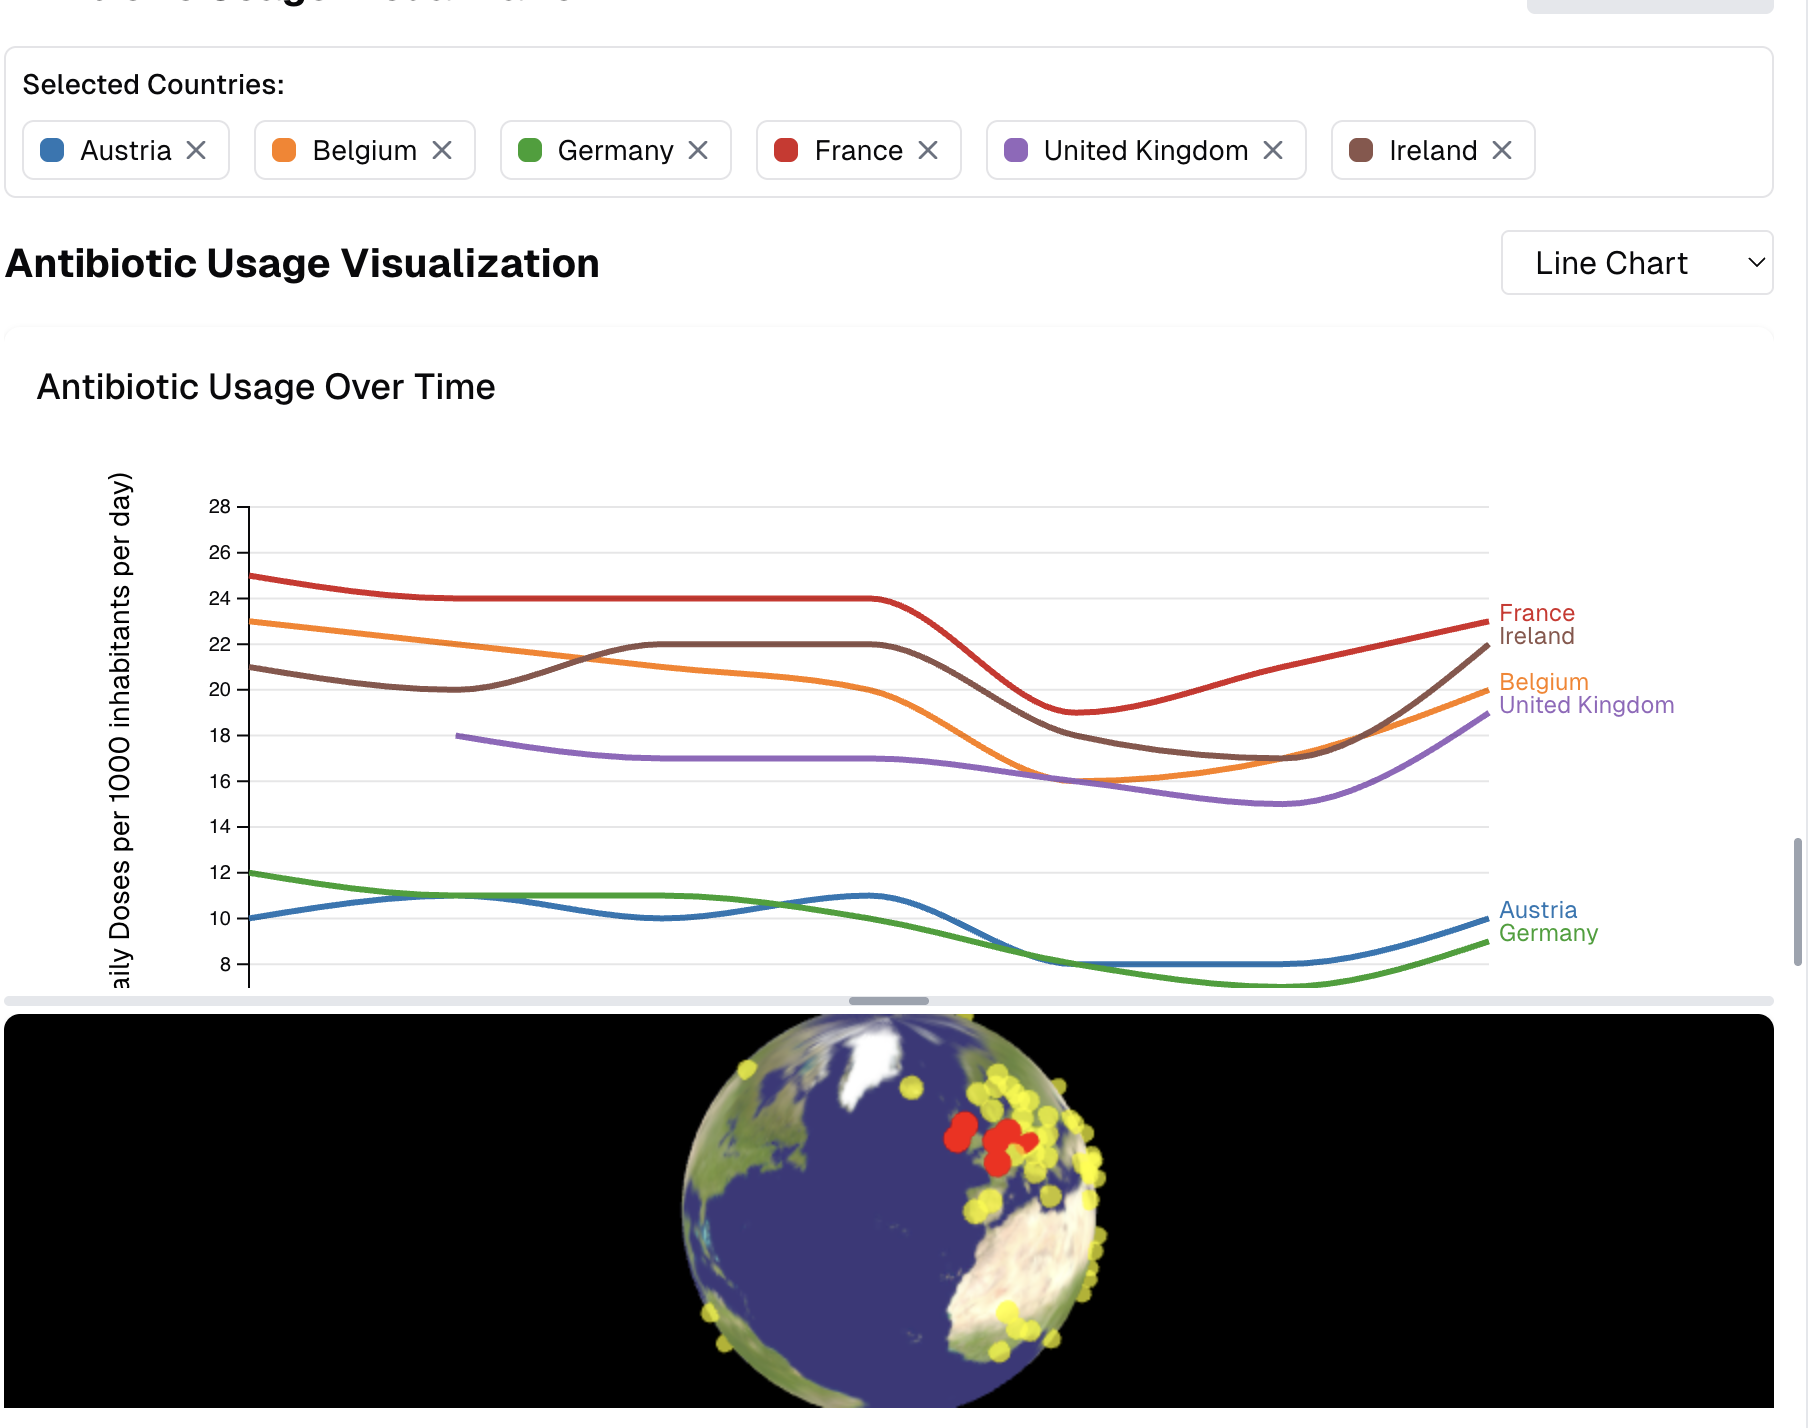Remove United Kingdom chip X icon

[1273, 150]
